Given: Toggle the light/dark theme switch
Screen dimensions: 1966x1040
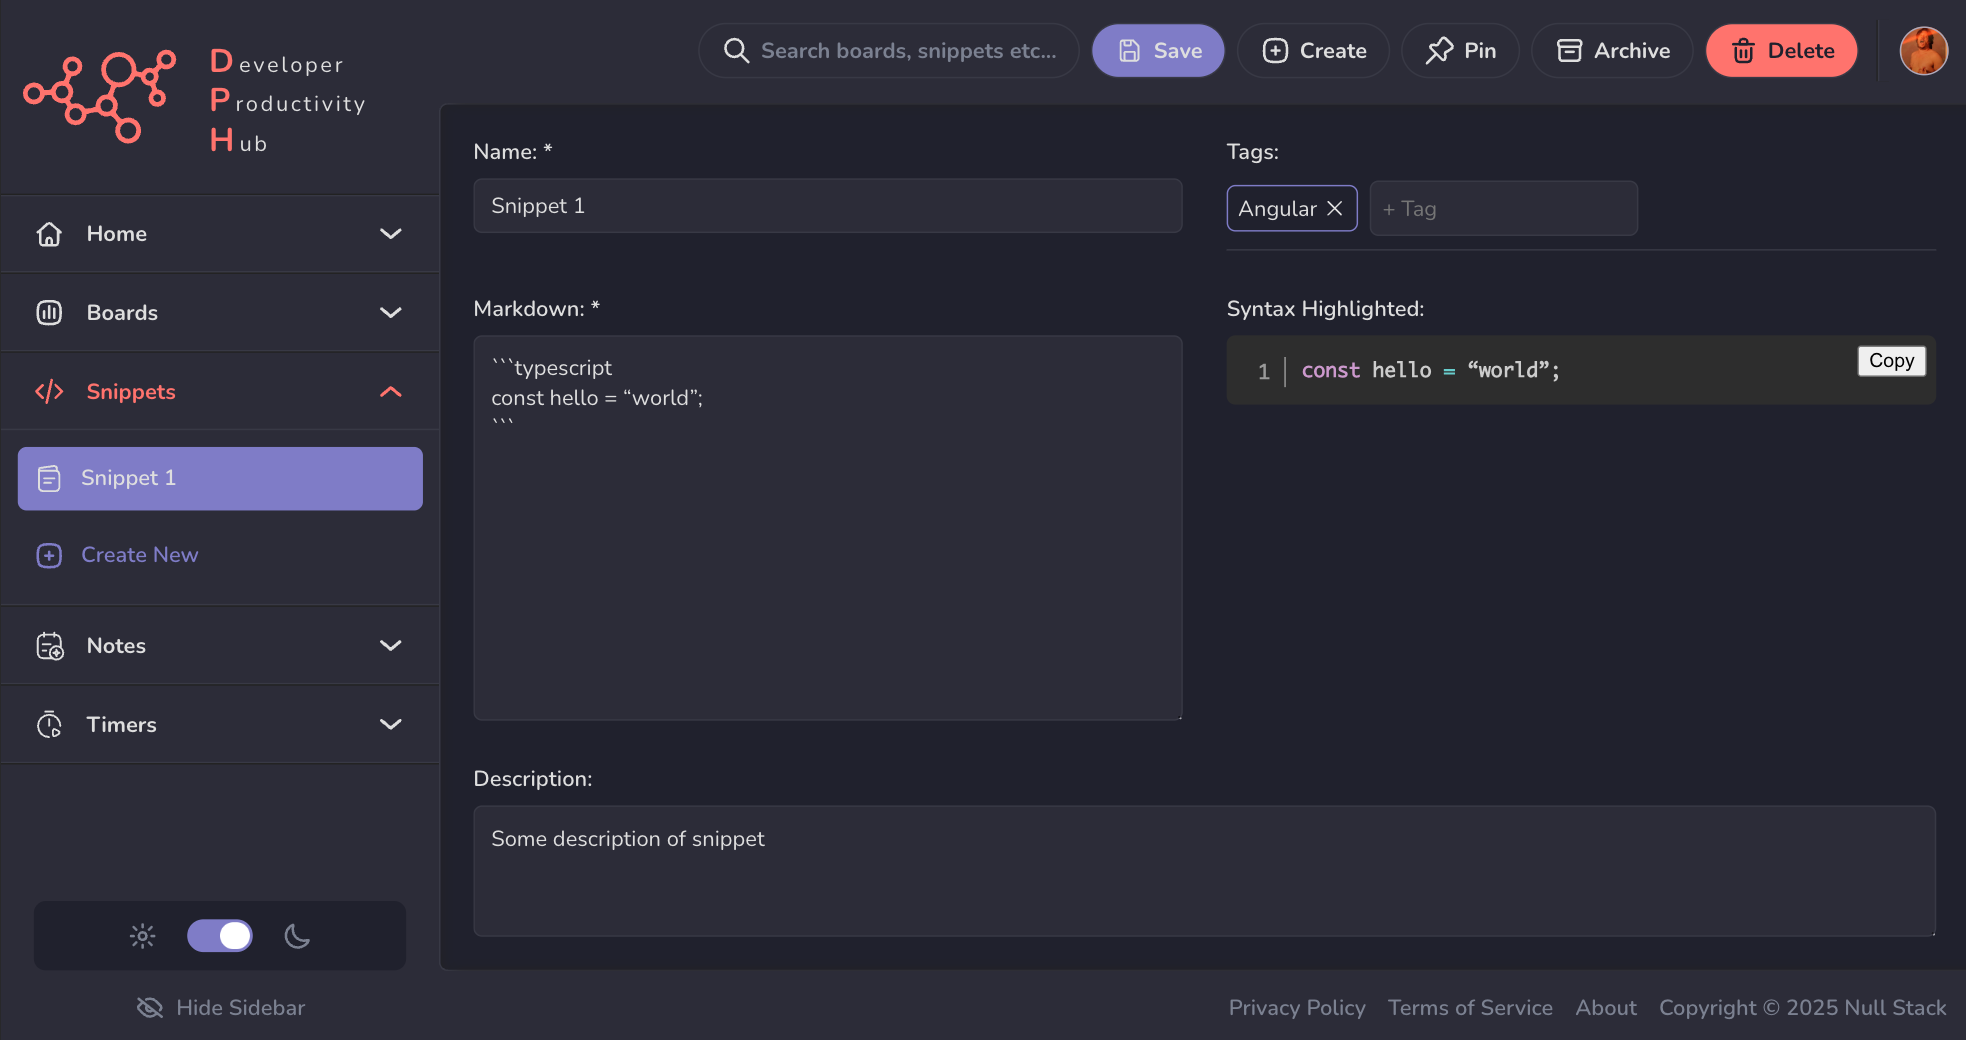Looking at the screenshot, I should coord(220,936).
